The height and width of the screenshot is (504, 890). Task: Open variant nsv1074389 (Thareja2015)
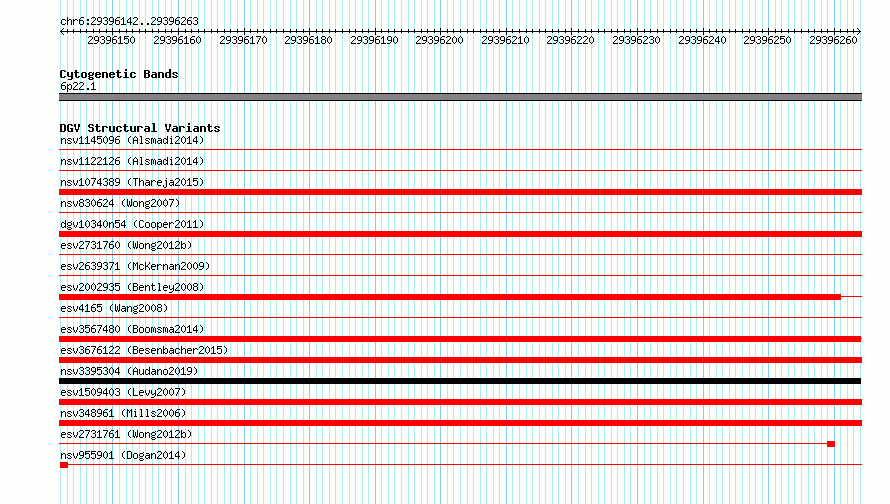tap(132, 182)
